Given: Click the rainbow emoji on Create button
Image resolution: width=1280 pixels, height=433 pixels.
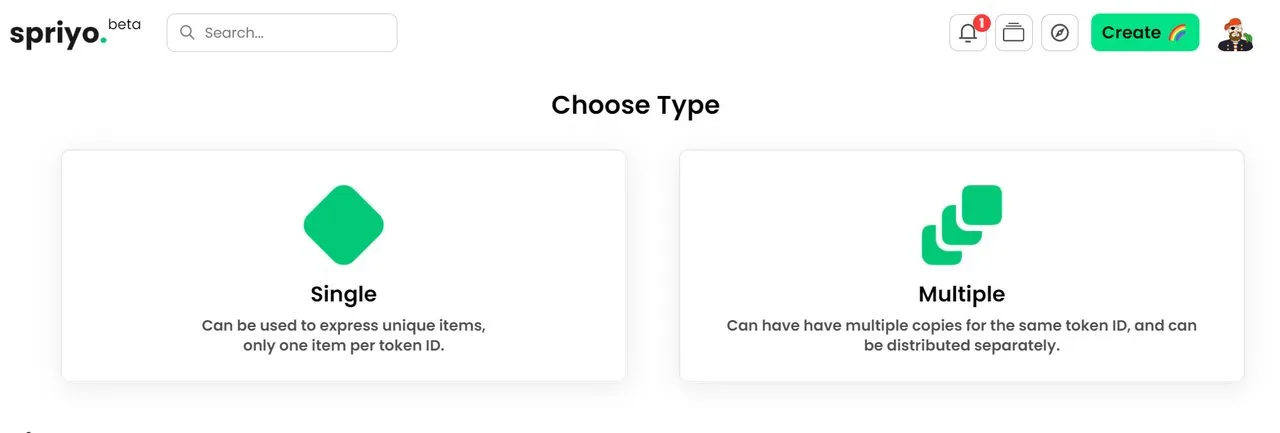Looking at the screenshot, I should pos(1178,33).
